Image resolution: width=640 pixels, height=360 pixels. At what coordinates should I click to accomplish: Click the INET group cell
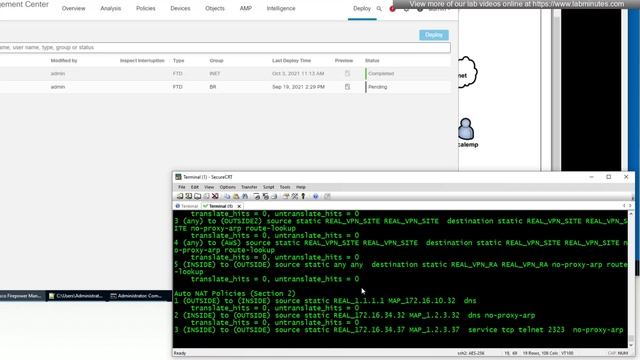[215, 73]
